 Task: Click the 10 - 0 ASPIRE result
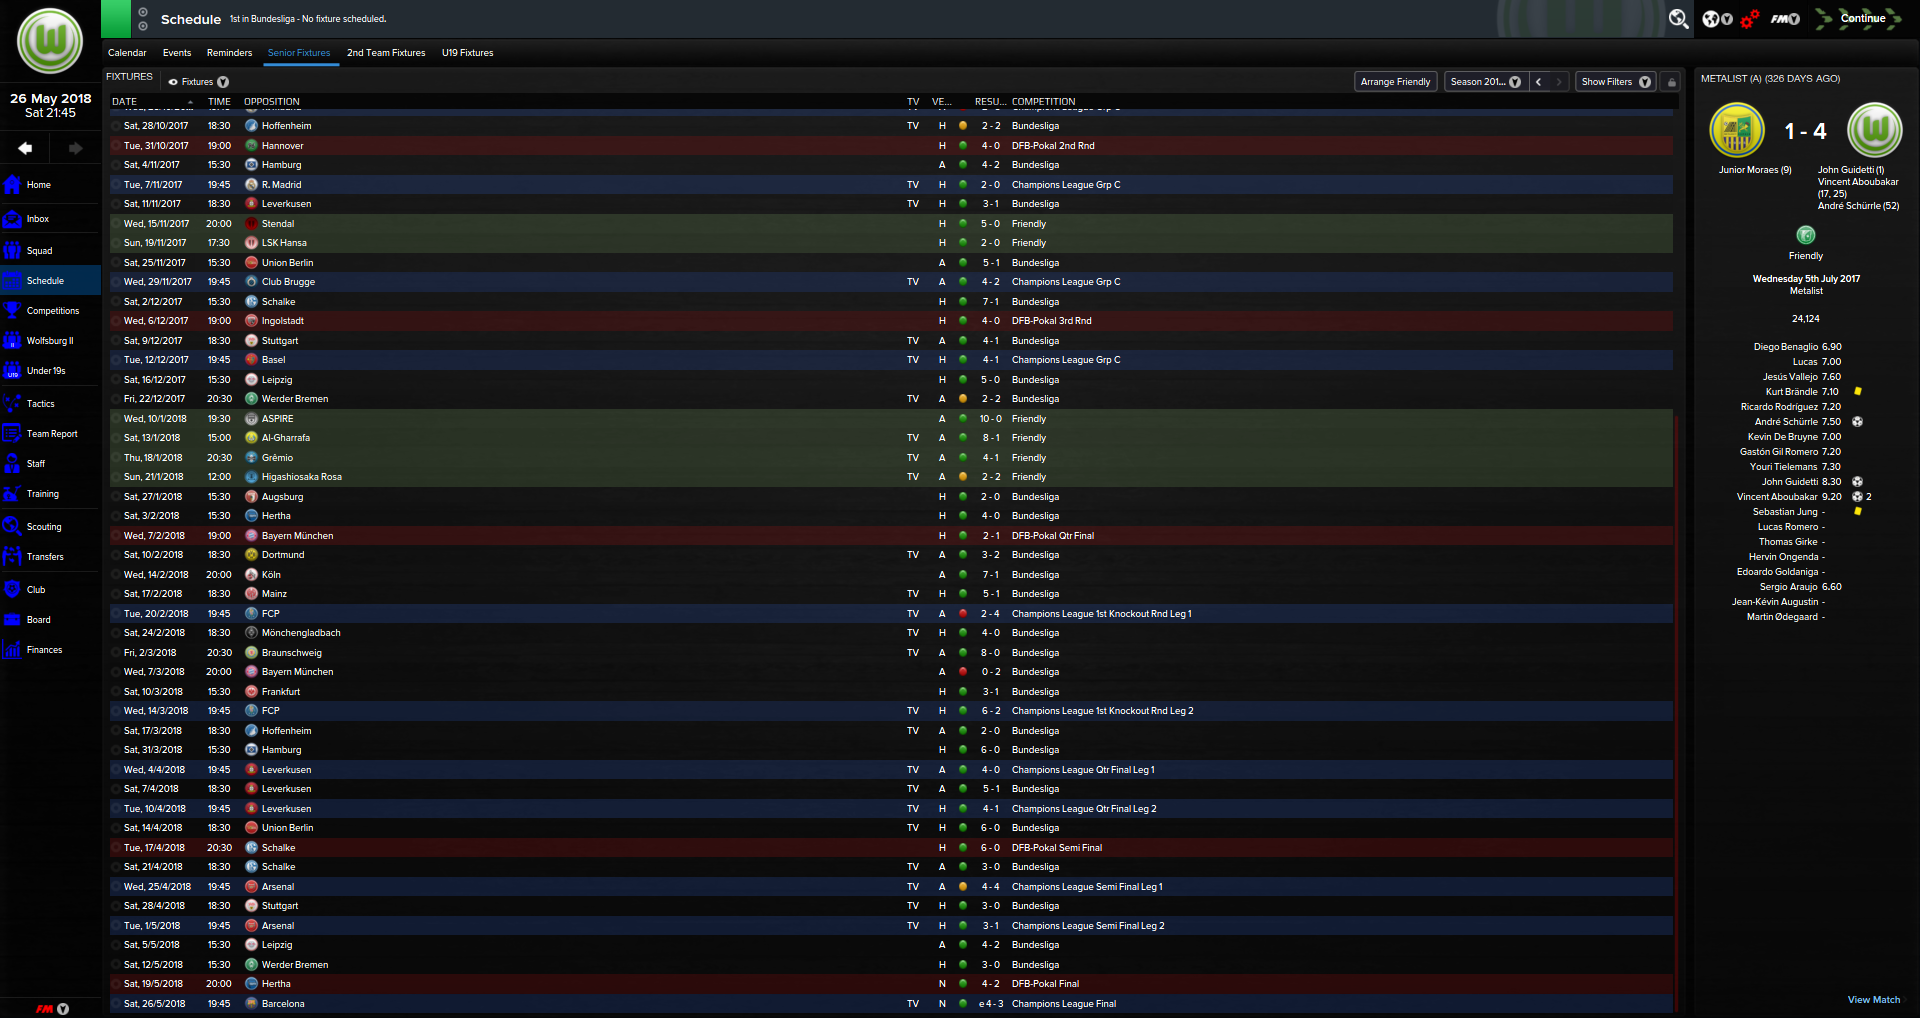coord(990,419)
